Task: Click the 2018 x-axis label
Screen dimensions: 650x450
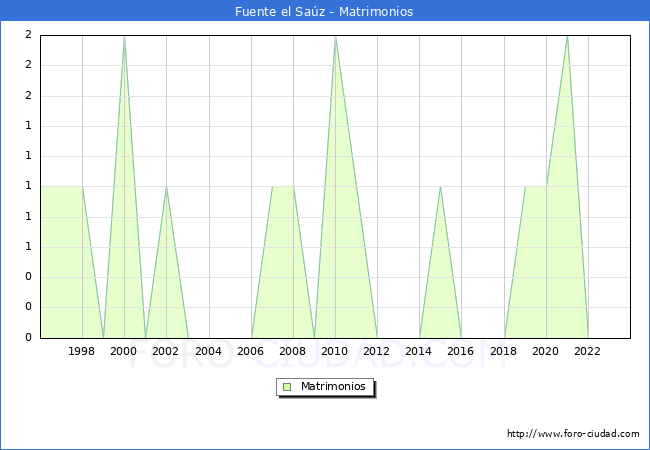Action: (x=504, y=351)
